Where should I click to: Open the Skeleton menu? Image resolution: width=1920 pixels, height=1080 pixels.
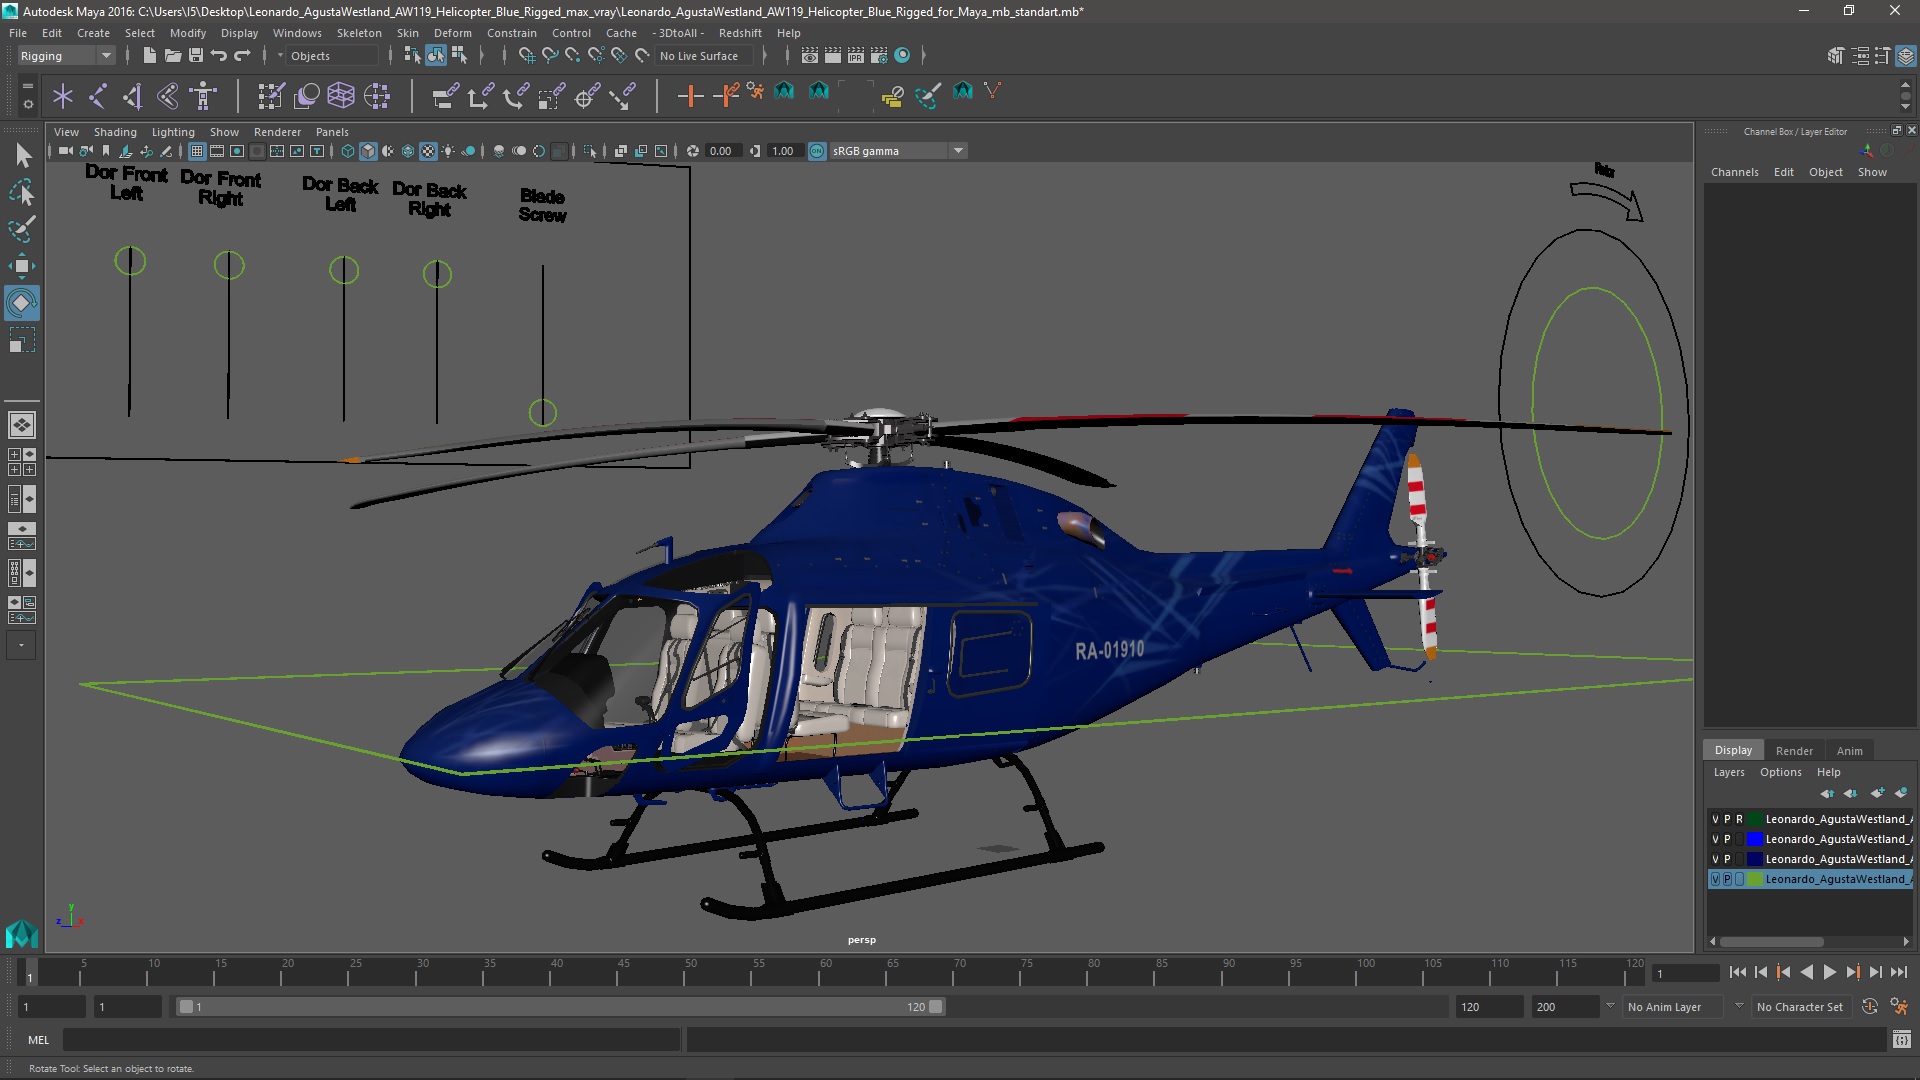359,33
